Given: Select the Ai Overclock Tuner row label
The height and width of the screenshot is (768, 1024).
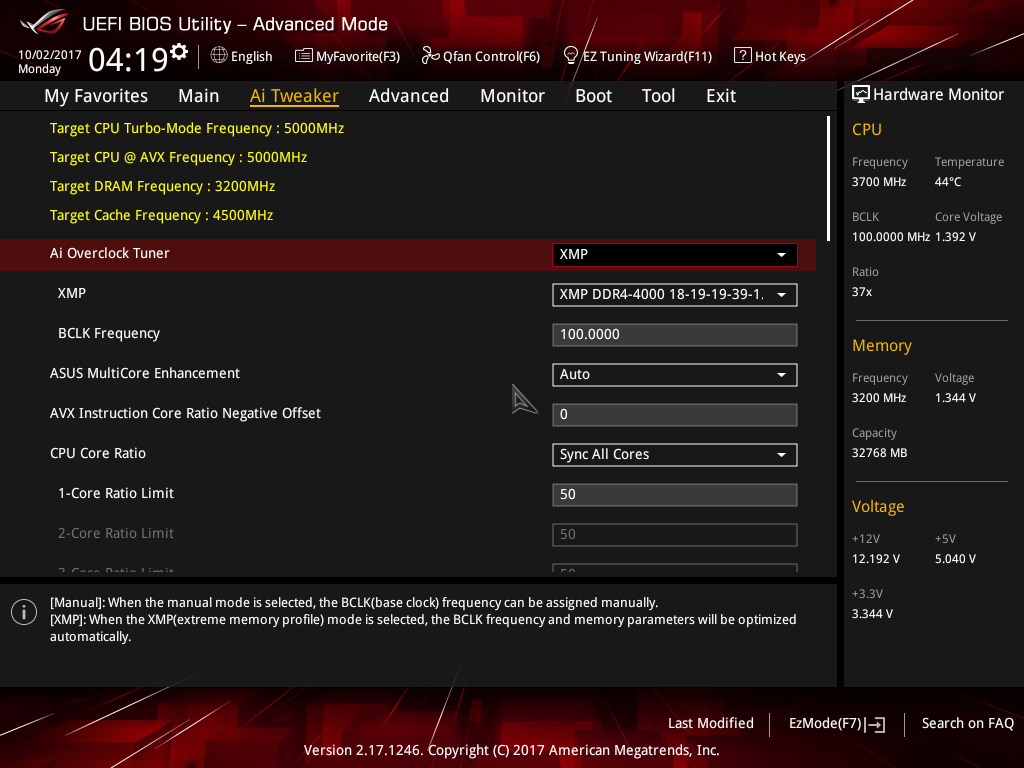Looking at the screenshot, I should 110,253.
